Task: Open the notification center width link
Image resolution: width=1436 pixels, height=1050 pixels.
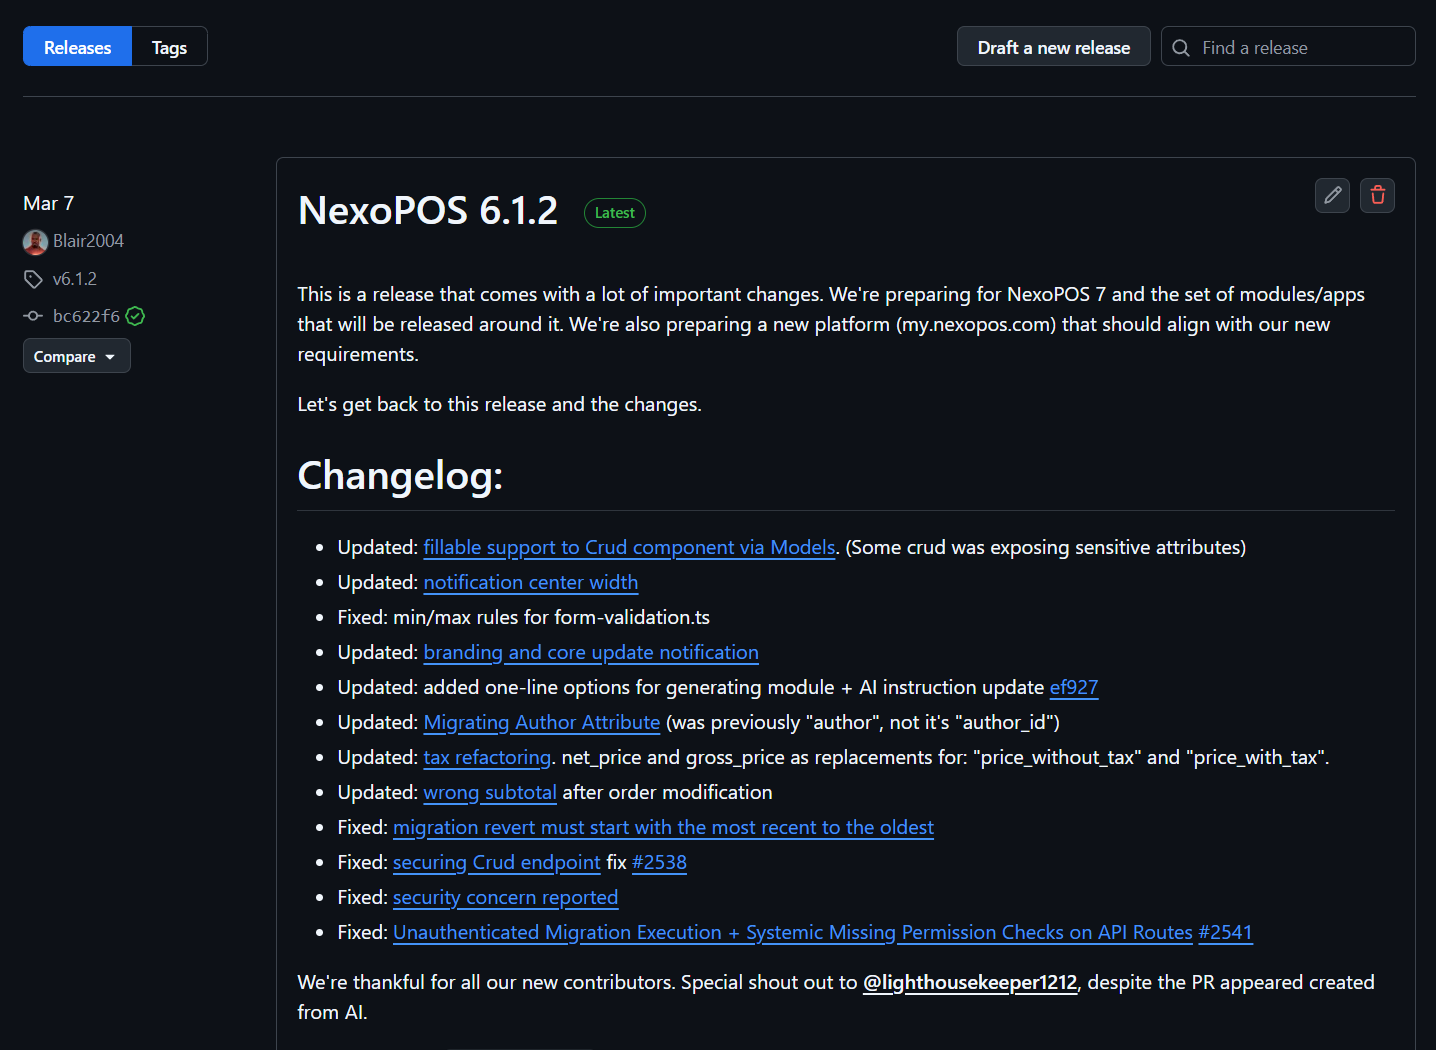Action: click(x=531, y=583)
